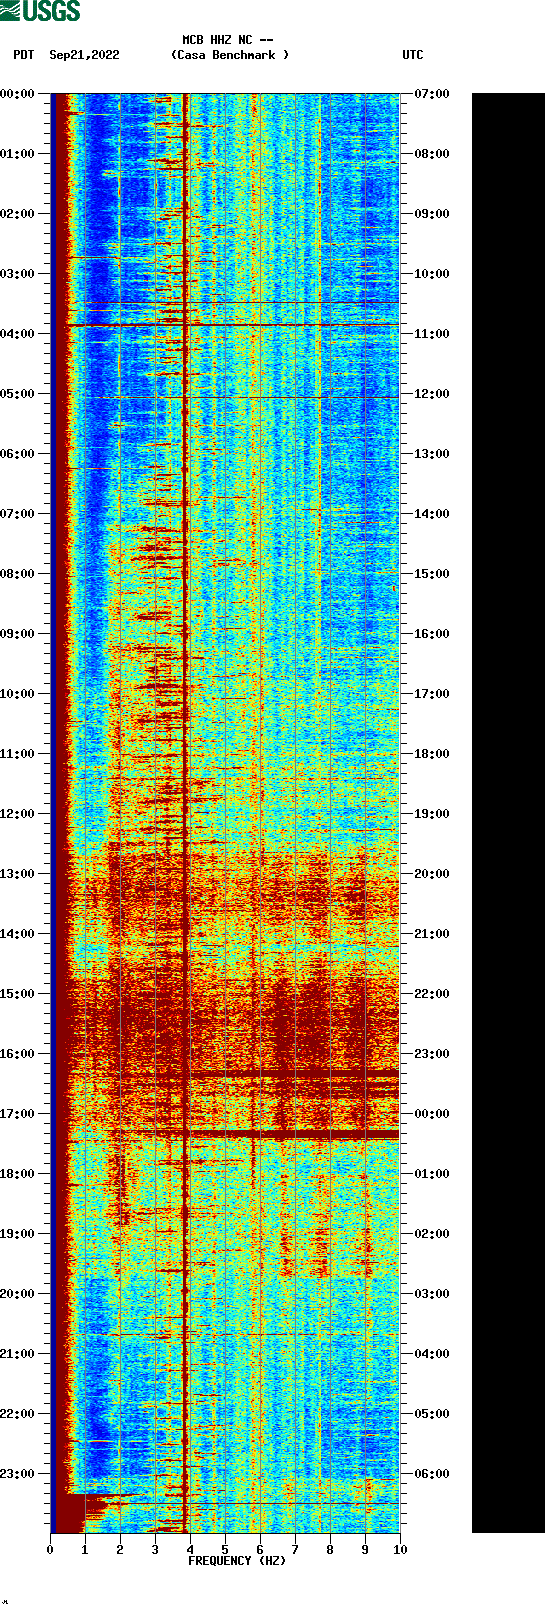Image resolution: width=552 pixels, height=1613 pixels.
Task: Click frequency axis tick label 0
Action: coord(50,1550)
